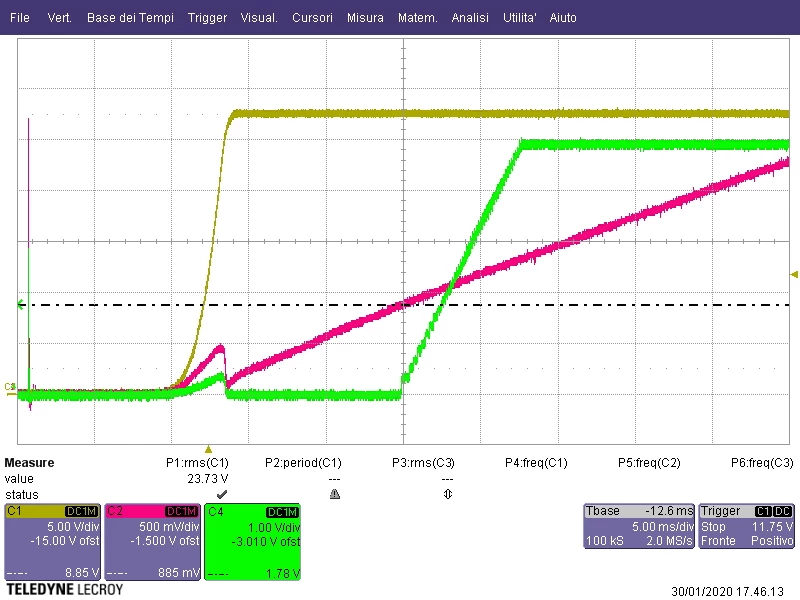Click the P1 status checkmark icon
The image size is (800, 600).
(x=221, y=494)
